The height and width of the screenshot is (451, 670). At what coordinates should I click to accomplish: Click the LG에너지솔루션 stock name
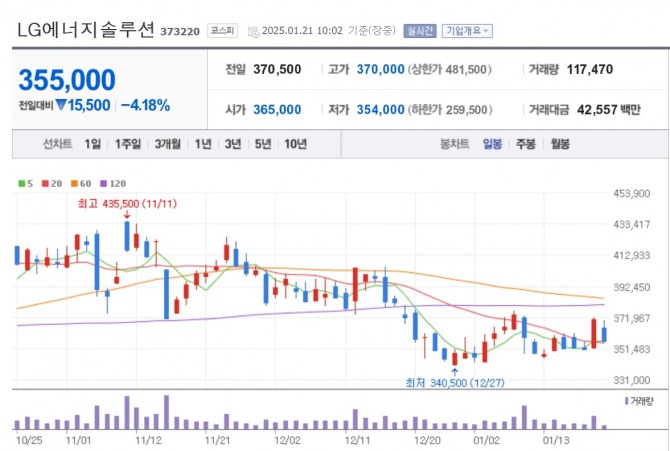tap(84, 30)
